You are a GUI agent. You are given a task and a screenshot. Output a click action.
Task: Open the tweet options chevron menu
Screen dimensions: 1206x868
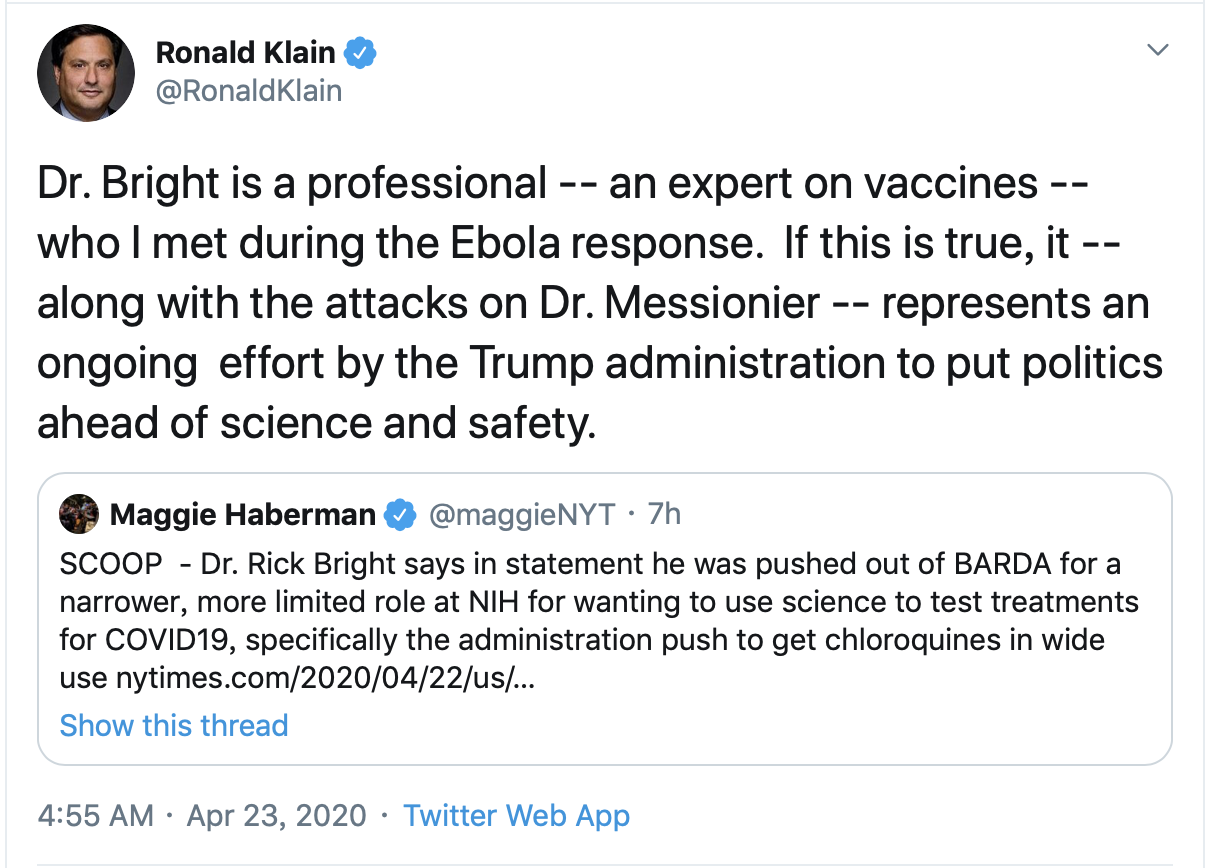click(x=1157, y=50)
